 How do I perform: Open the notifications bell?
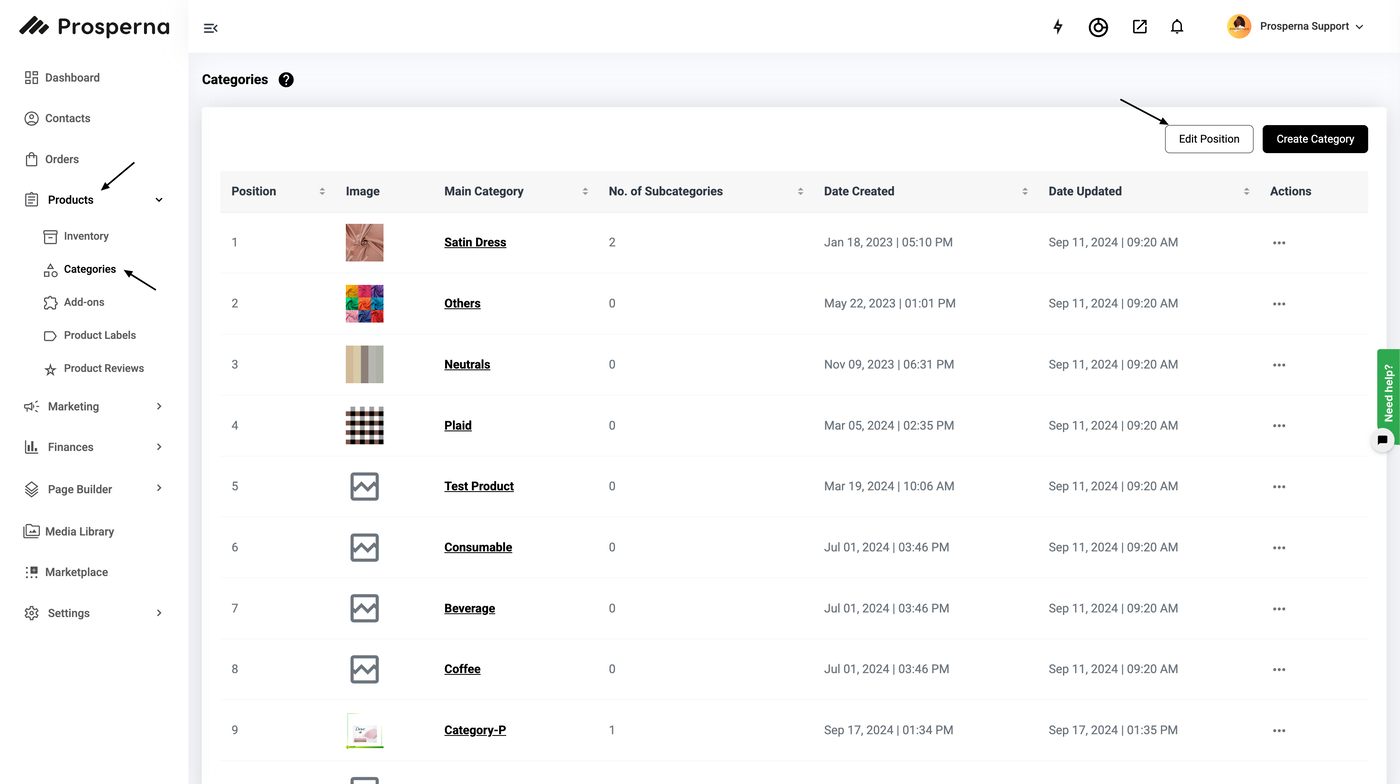click(1177, 27)
